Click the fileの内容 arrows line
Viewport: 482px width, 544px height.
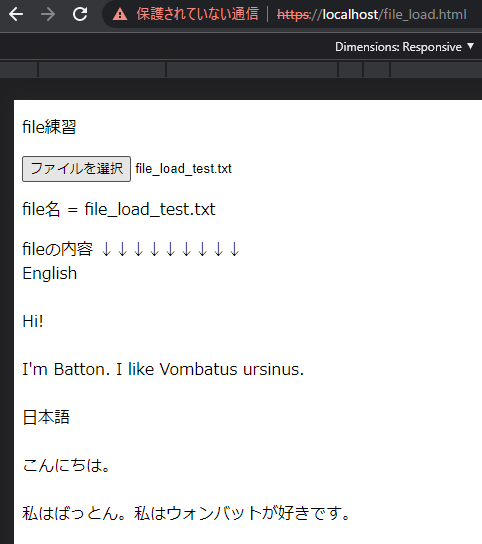coord(131,249)
